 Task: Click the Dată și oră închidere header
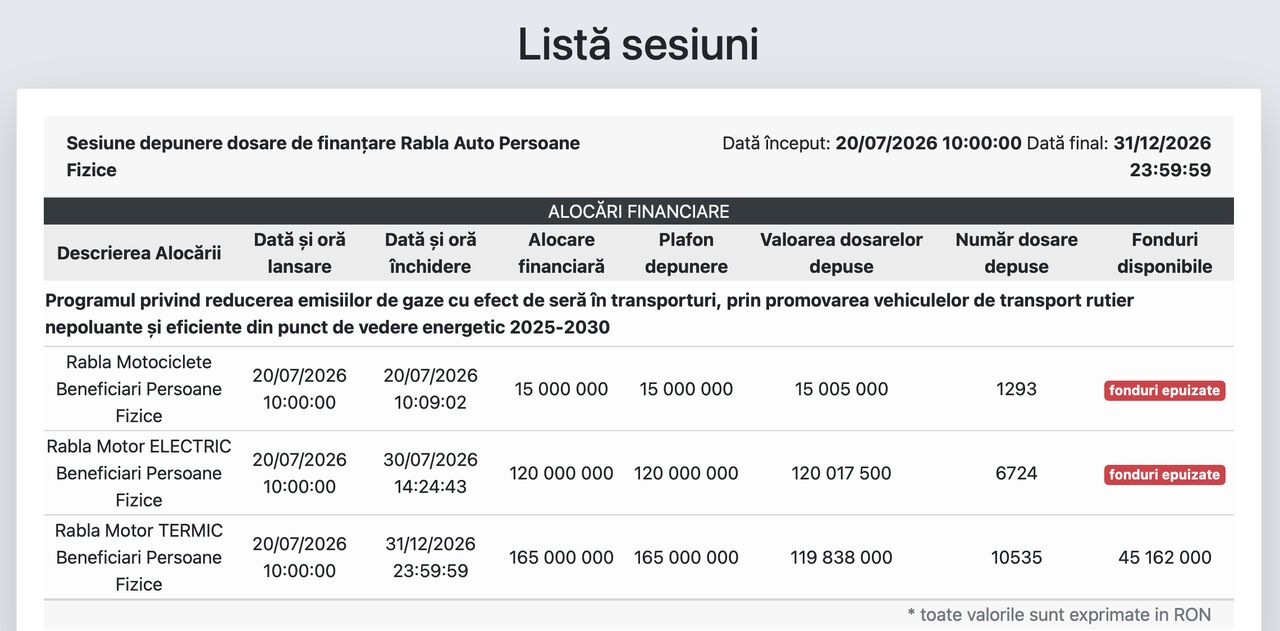coord(431,253)
